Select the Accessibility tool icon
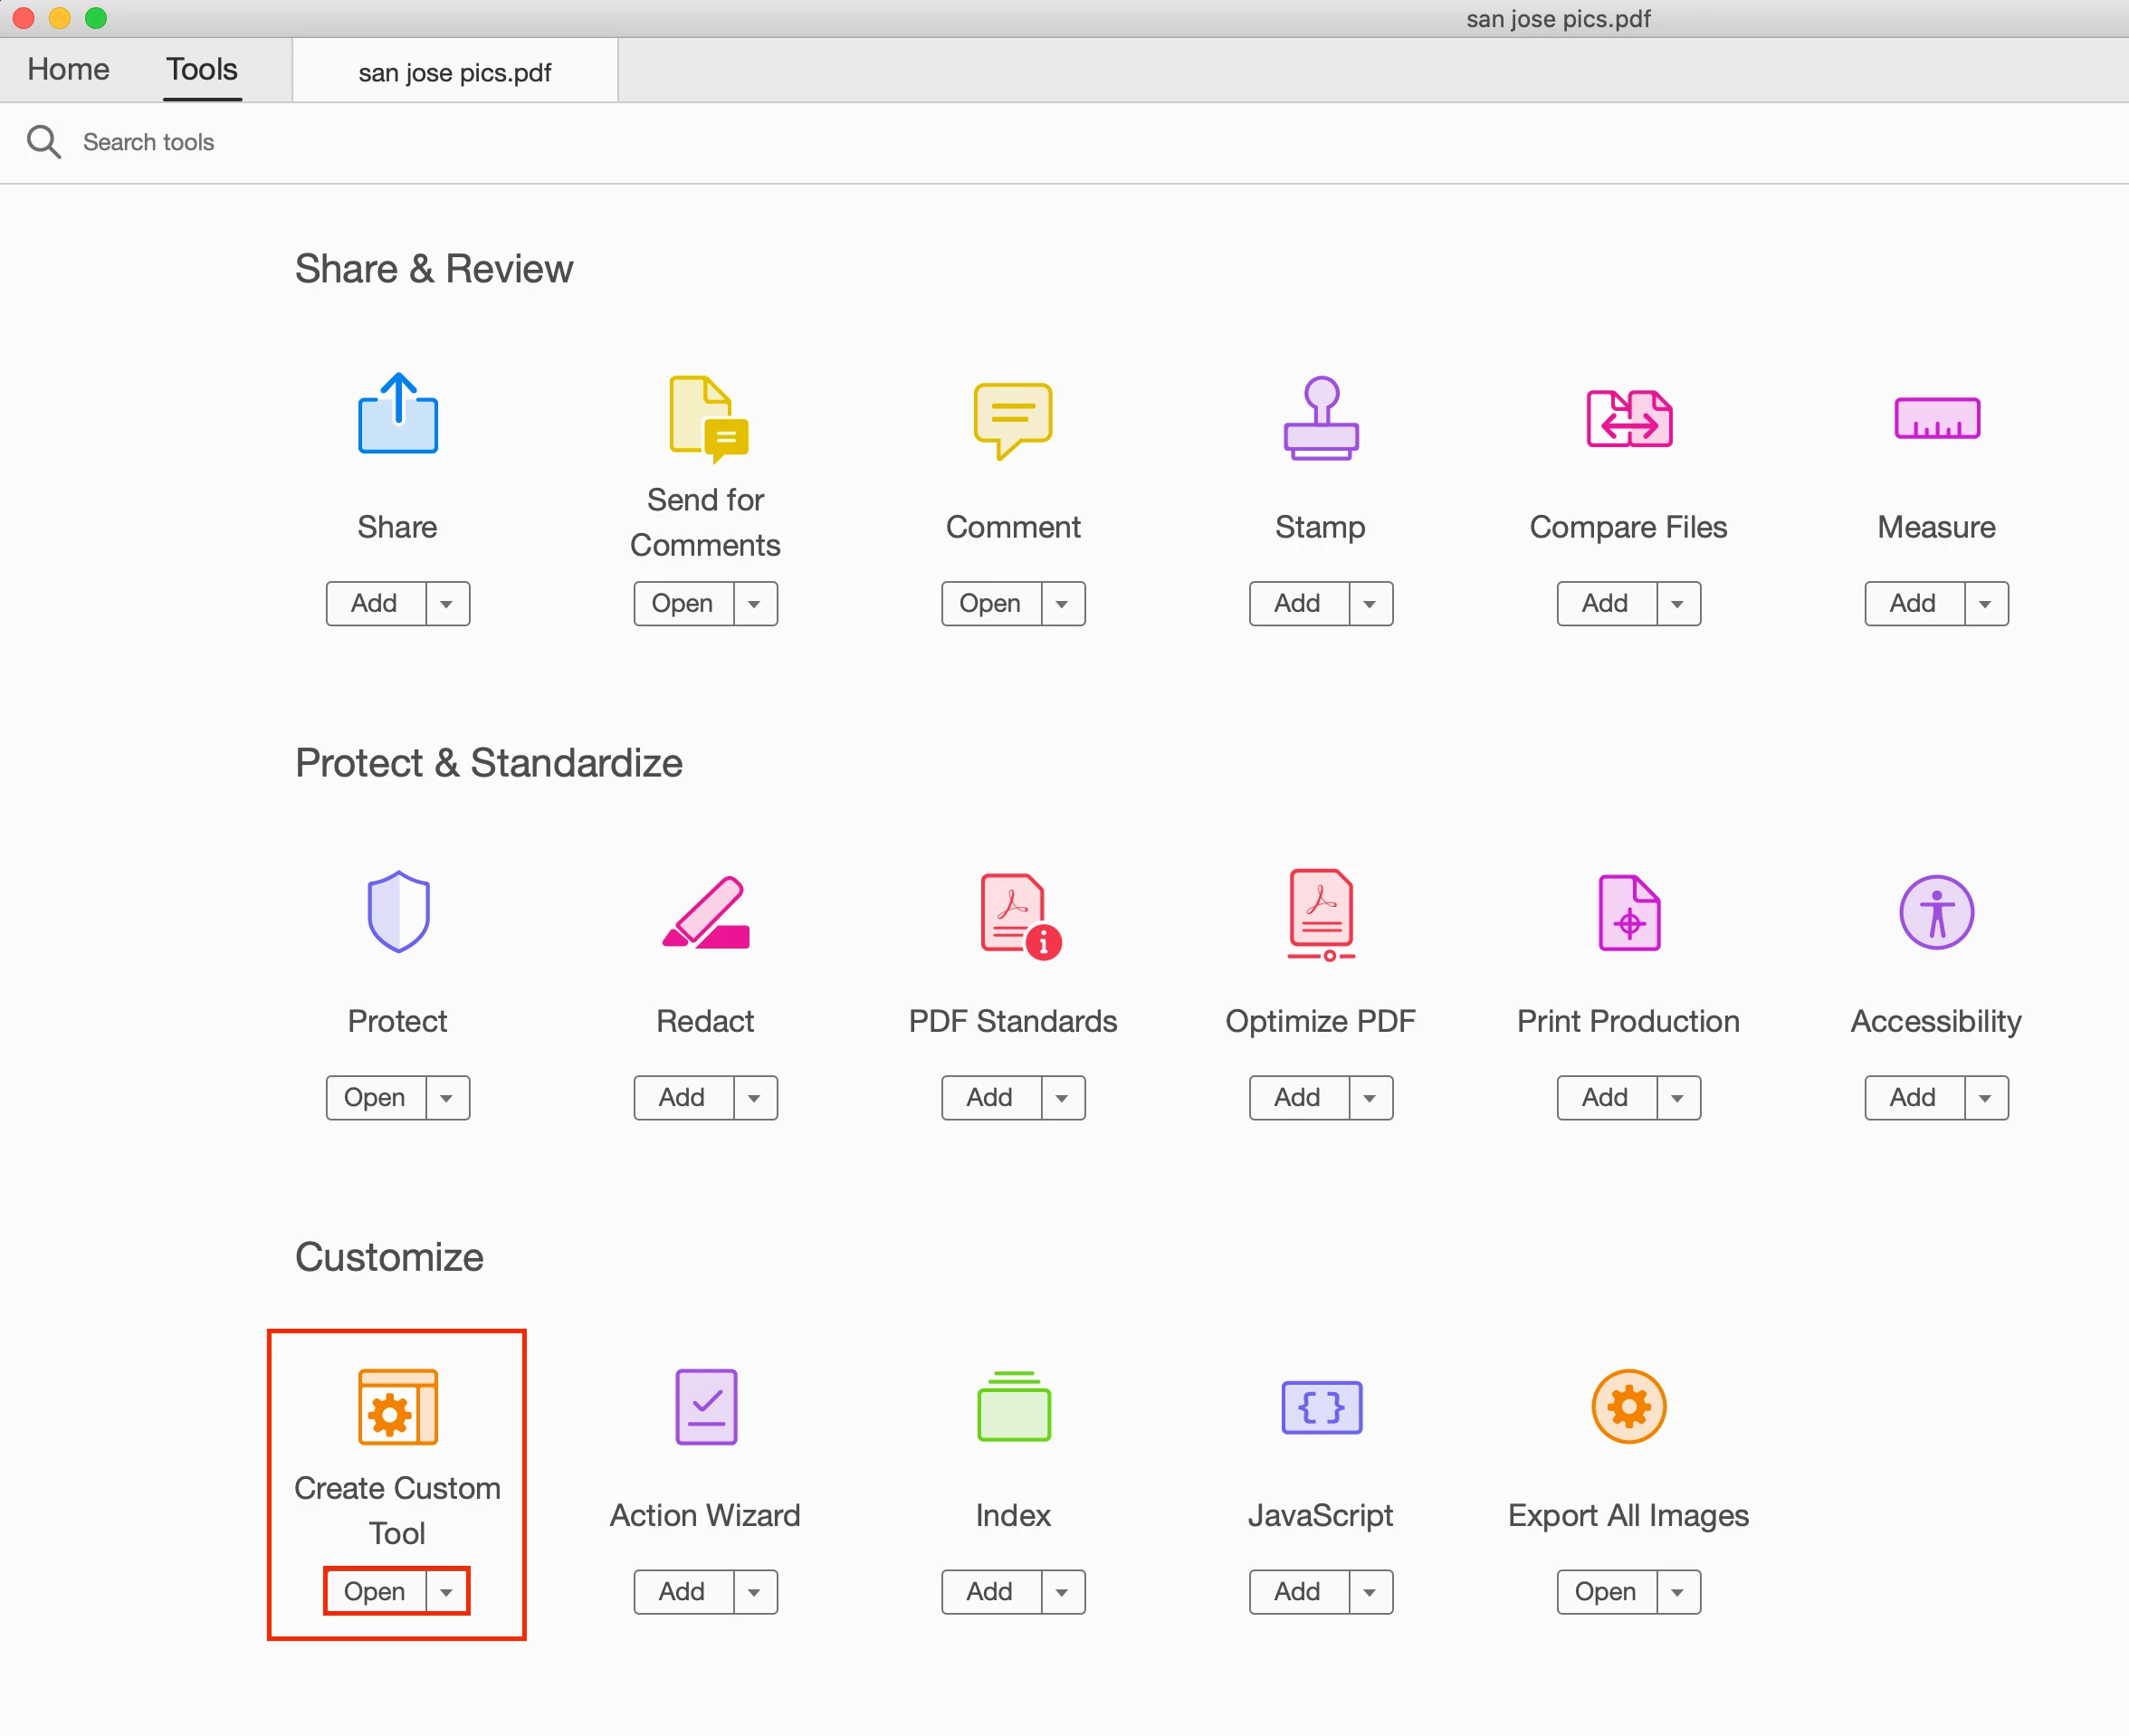Screen dimensions: 2129x1736 (x=1936, y=912)
